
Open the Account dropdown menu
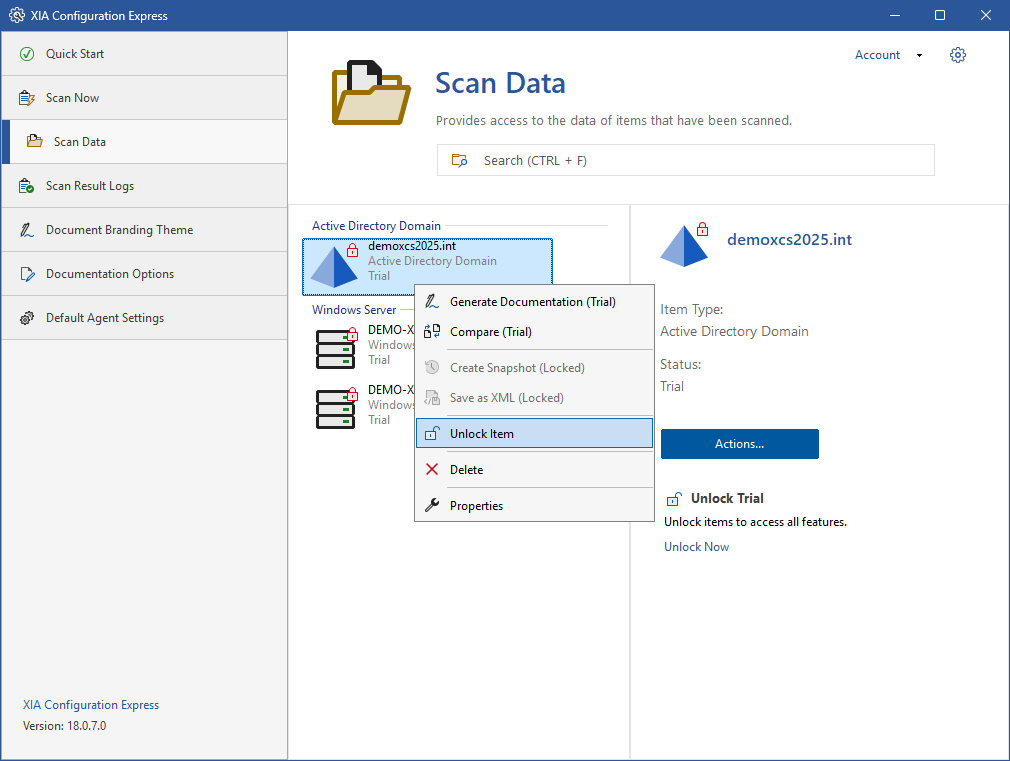(888, 55)
